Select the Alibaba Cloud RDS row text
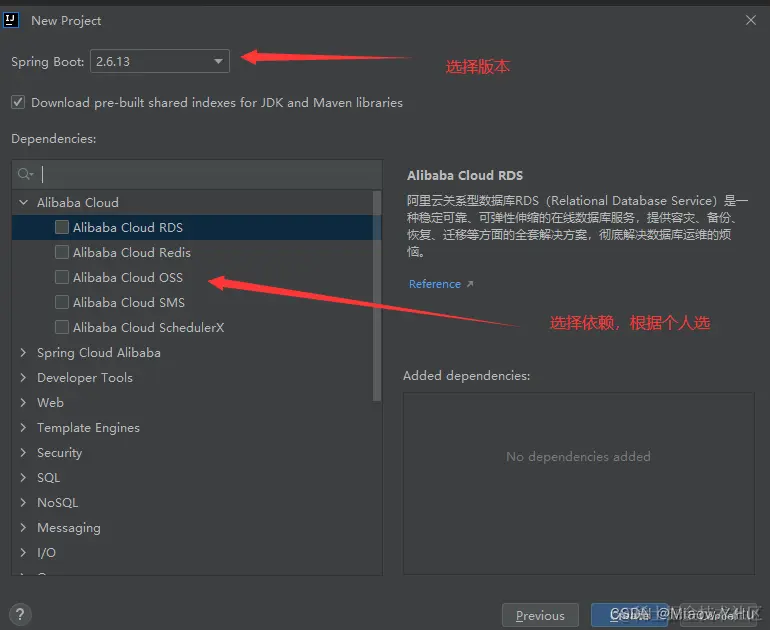The image size is (770, 630). 128,227
